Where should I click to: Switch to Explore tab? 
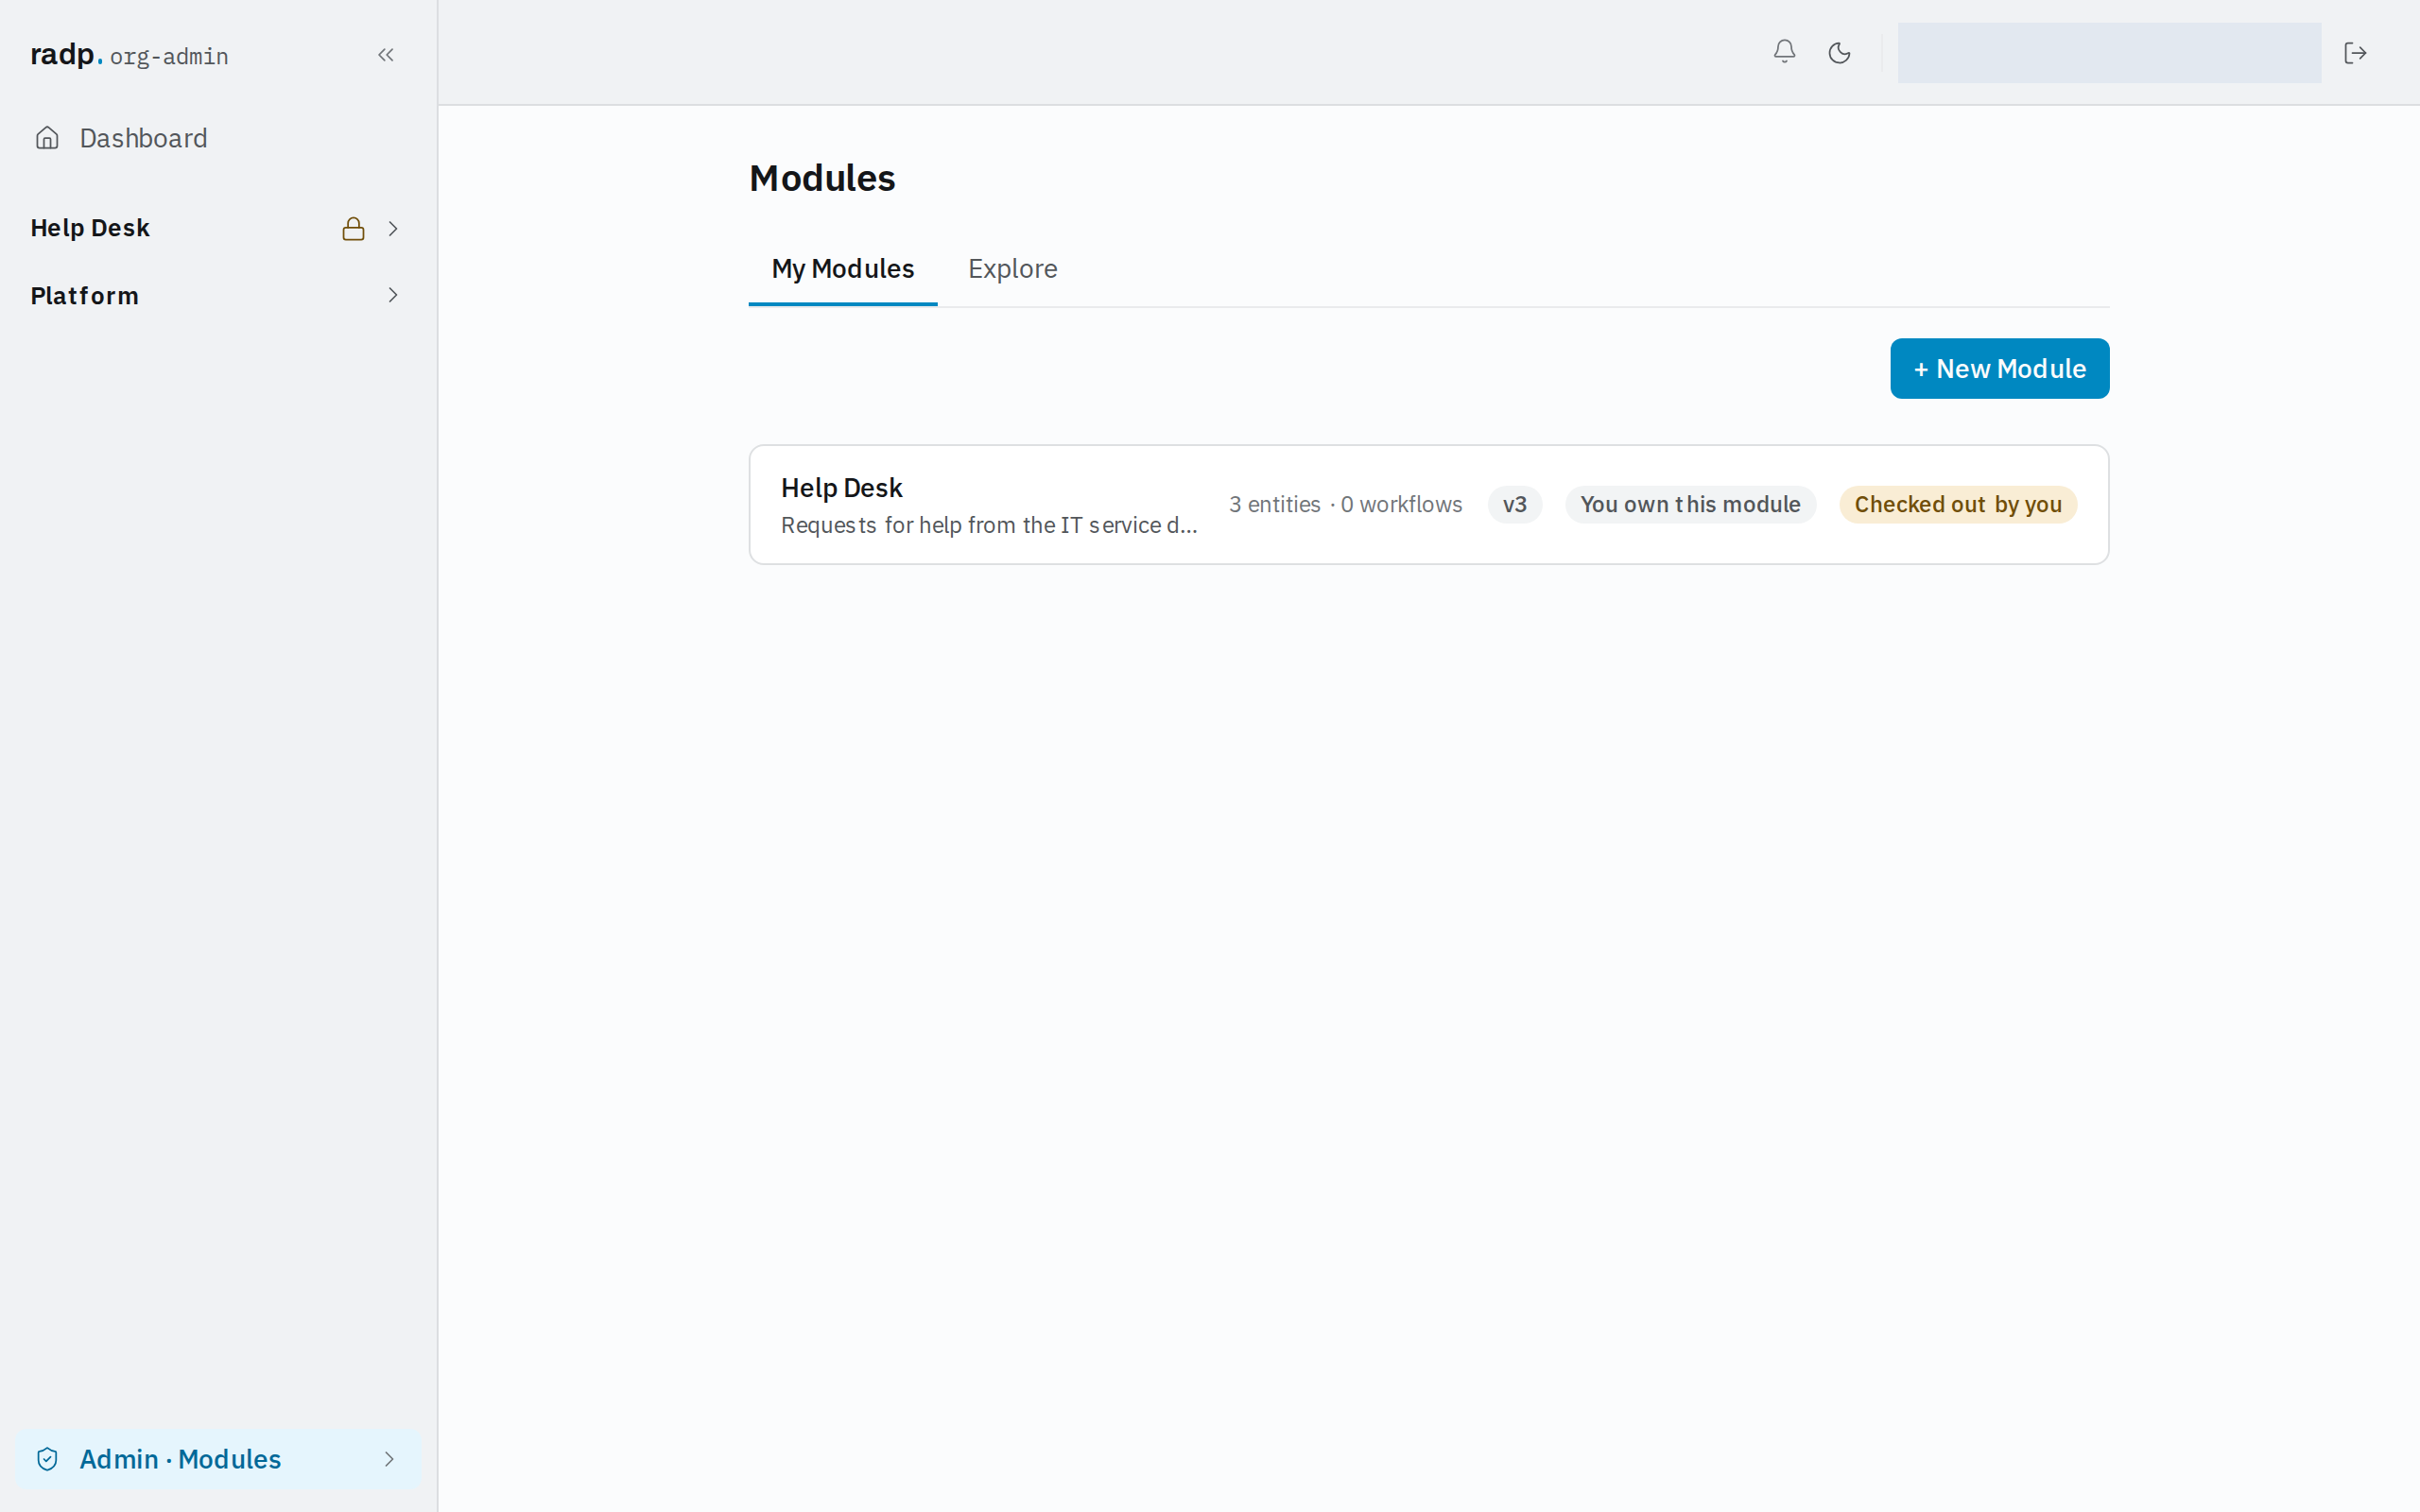click(x=1012, y=269)
